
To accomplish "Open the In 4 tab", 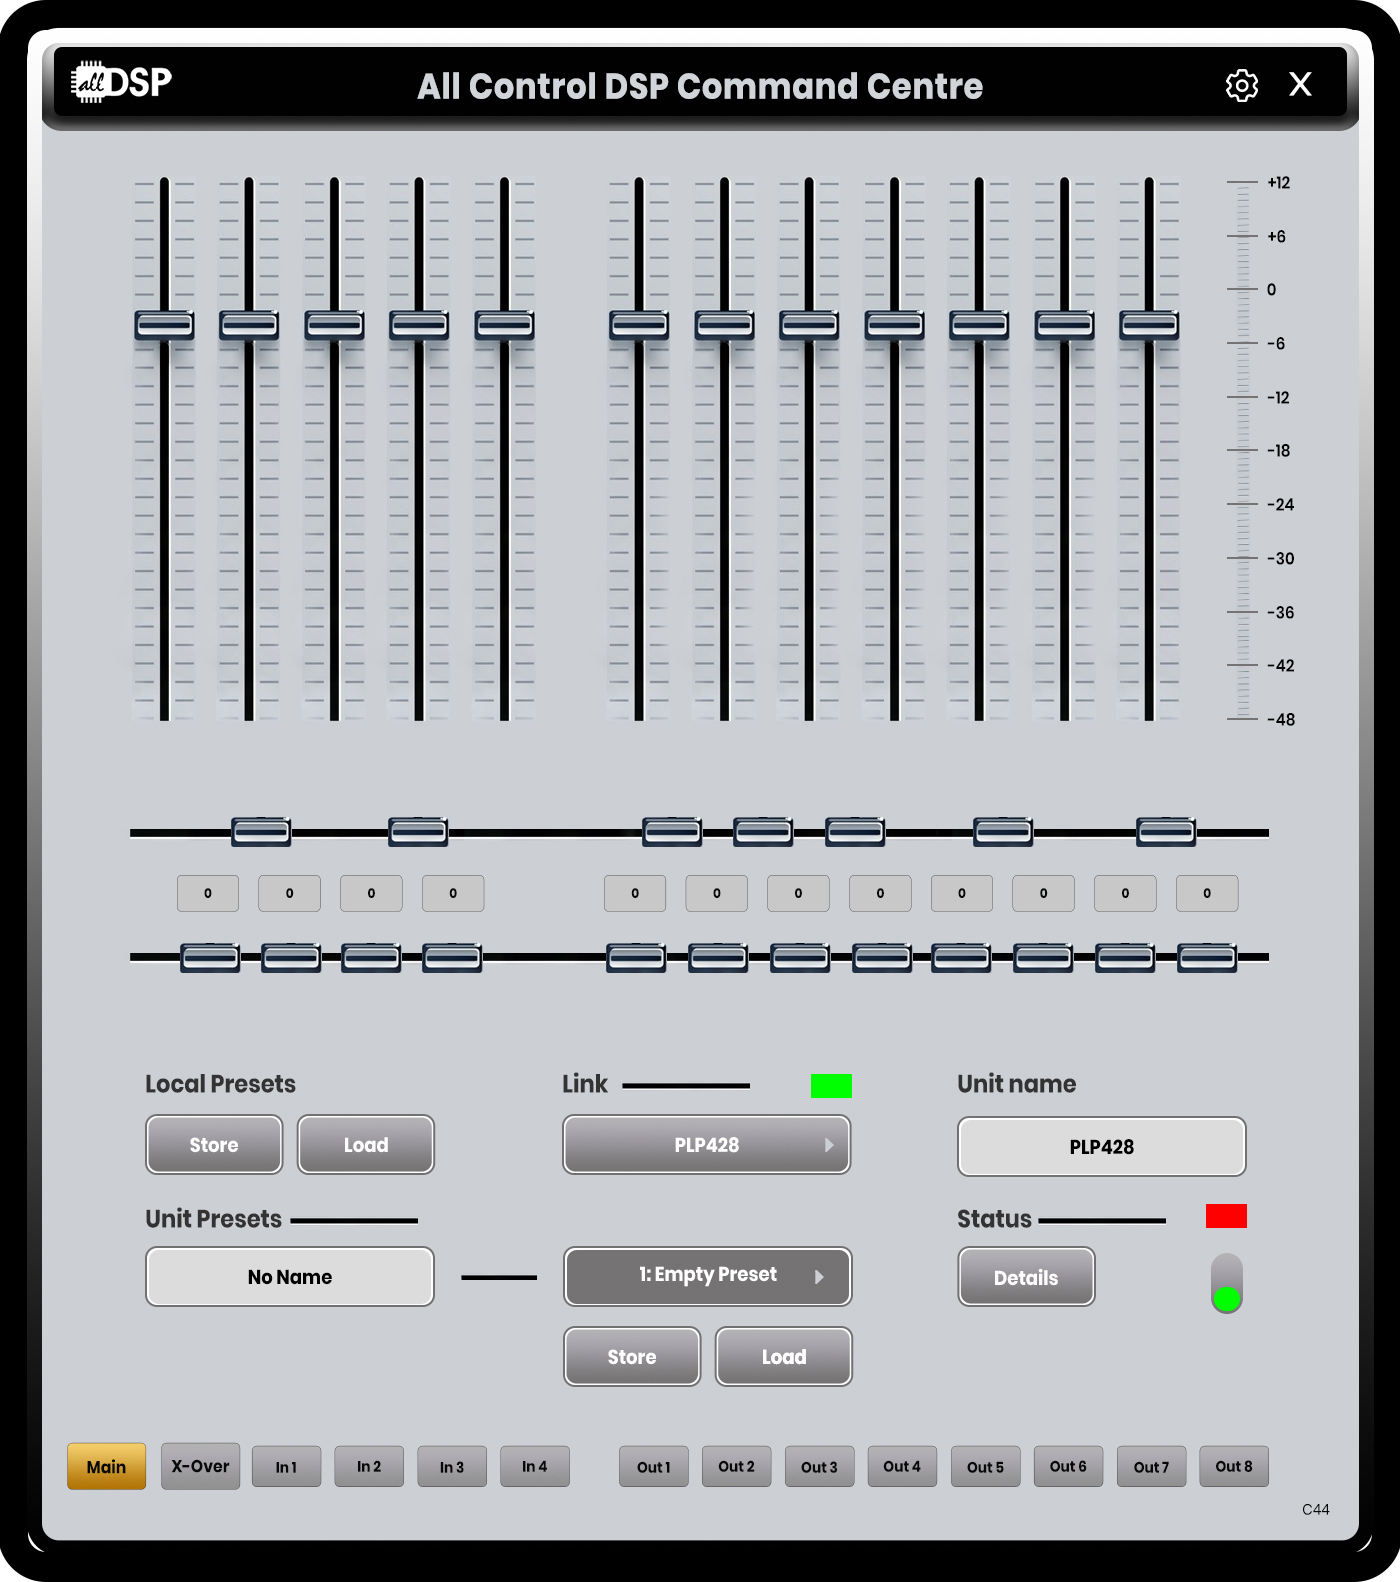I will coord(535,1467).
